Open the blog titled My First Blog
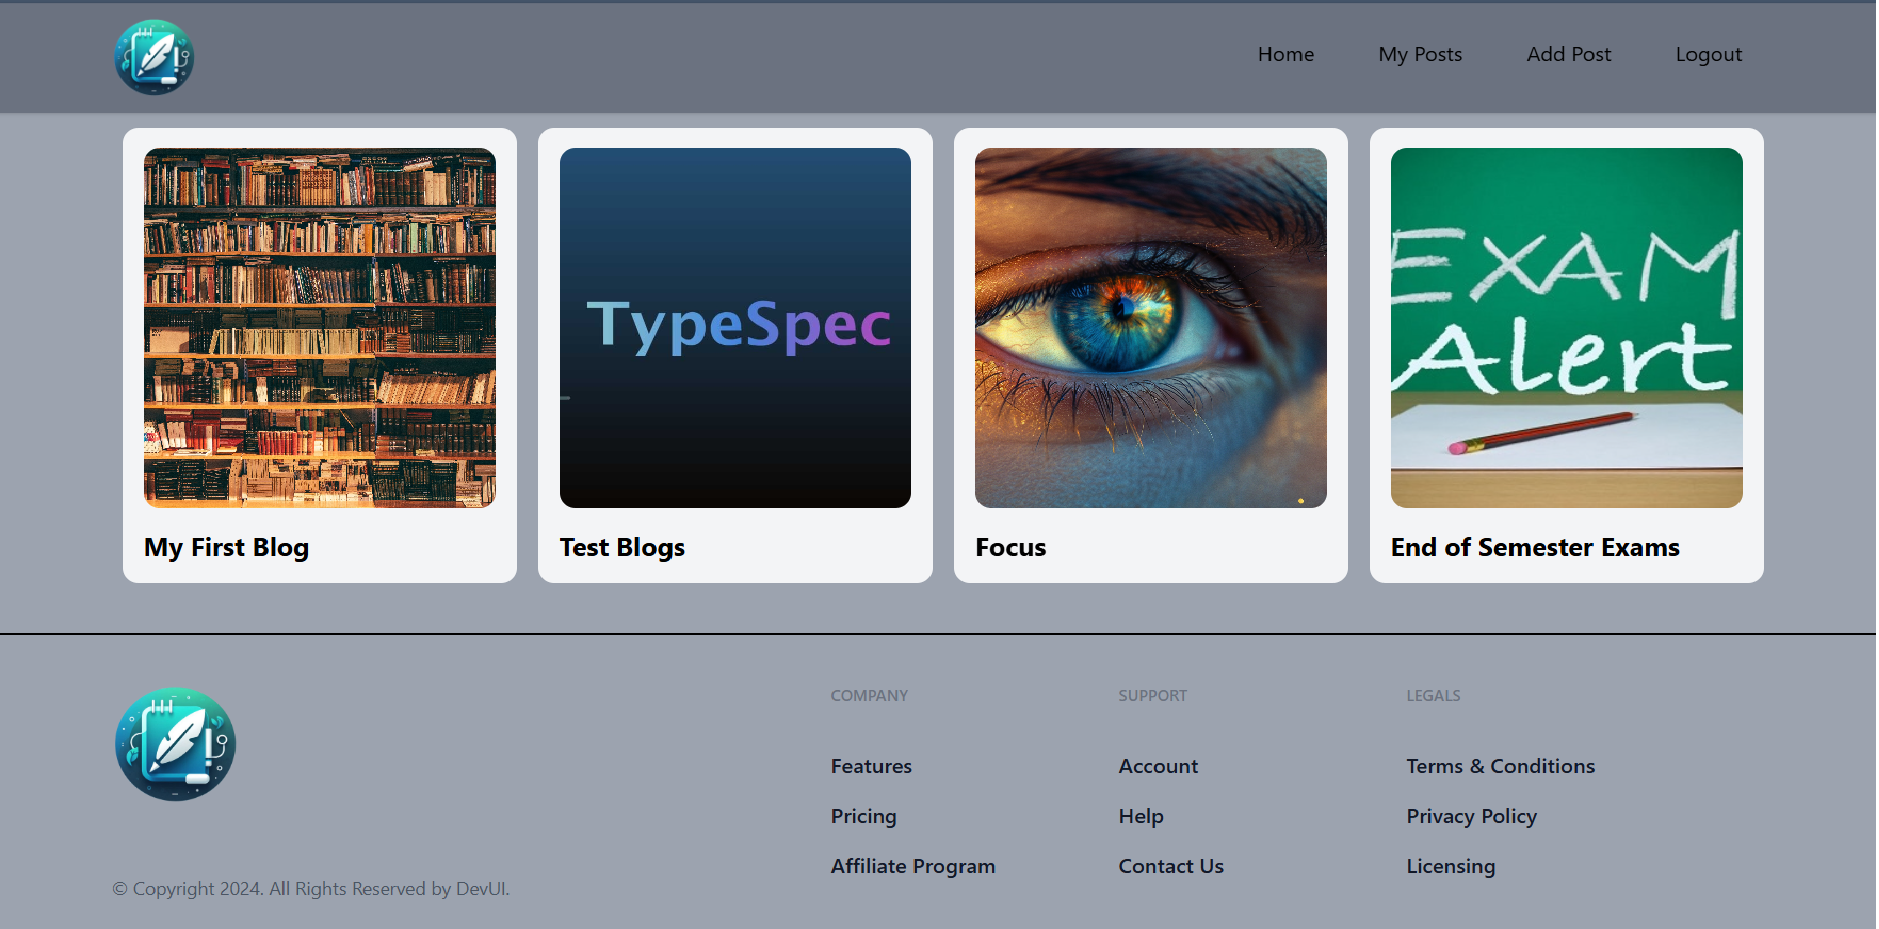This screenshot has height=929, width=1879. click(226, 547)
